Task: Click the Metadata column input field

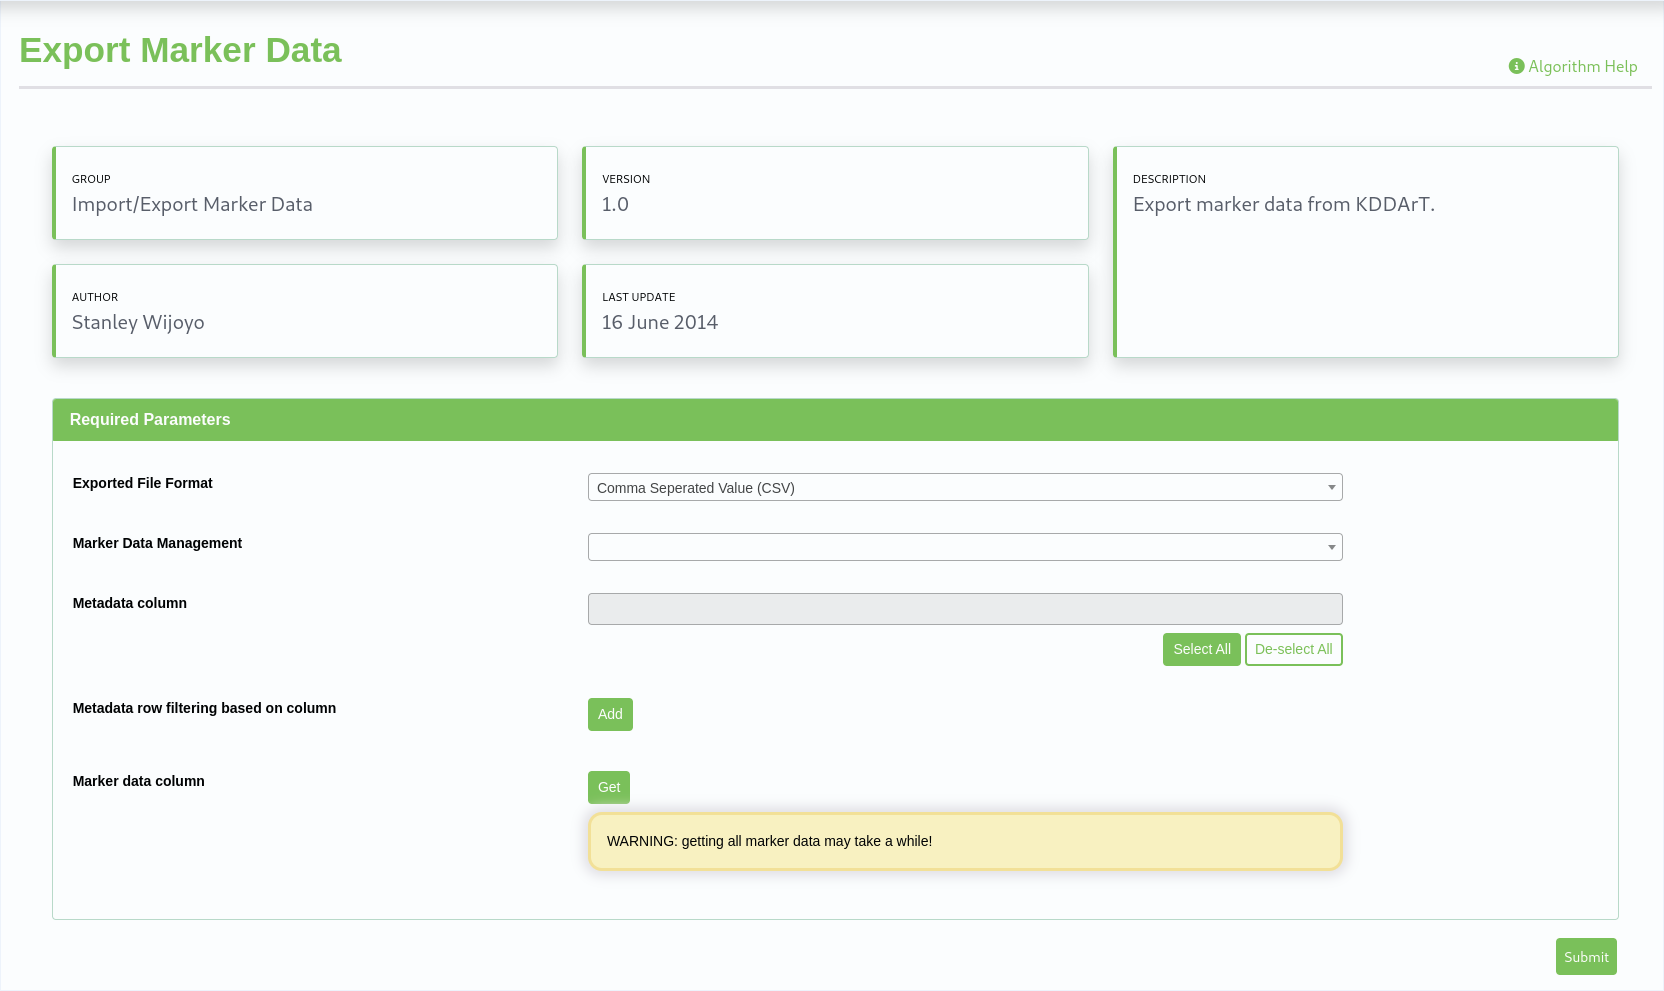Action: coord(964,609)
